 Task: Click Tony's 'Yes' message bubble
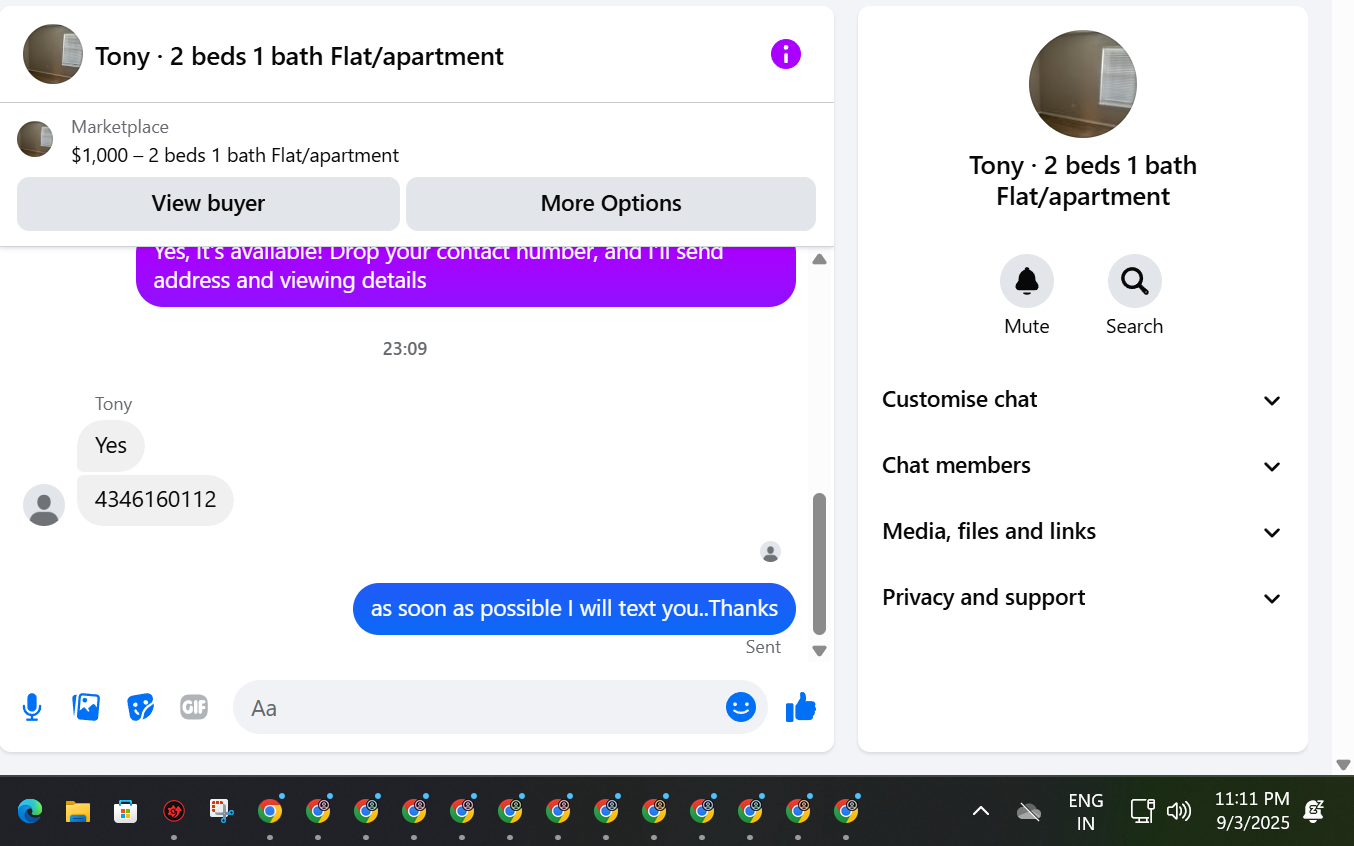[x=111, y=446]
